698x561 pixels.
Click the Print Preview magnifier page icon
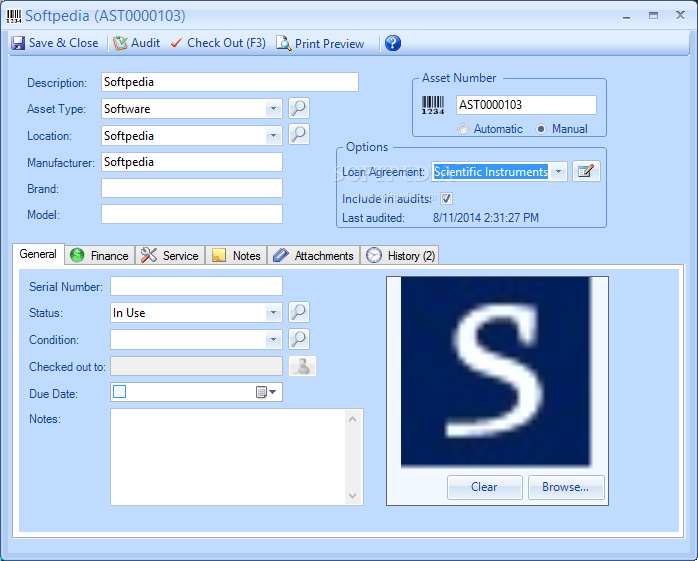point(283,43)
